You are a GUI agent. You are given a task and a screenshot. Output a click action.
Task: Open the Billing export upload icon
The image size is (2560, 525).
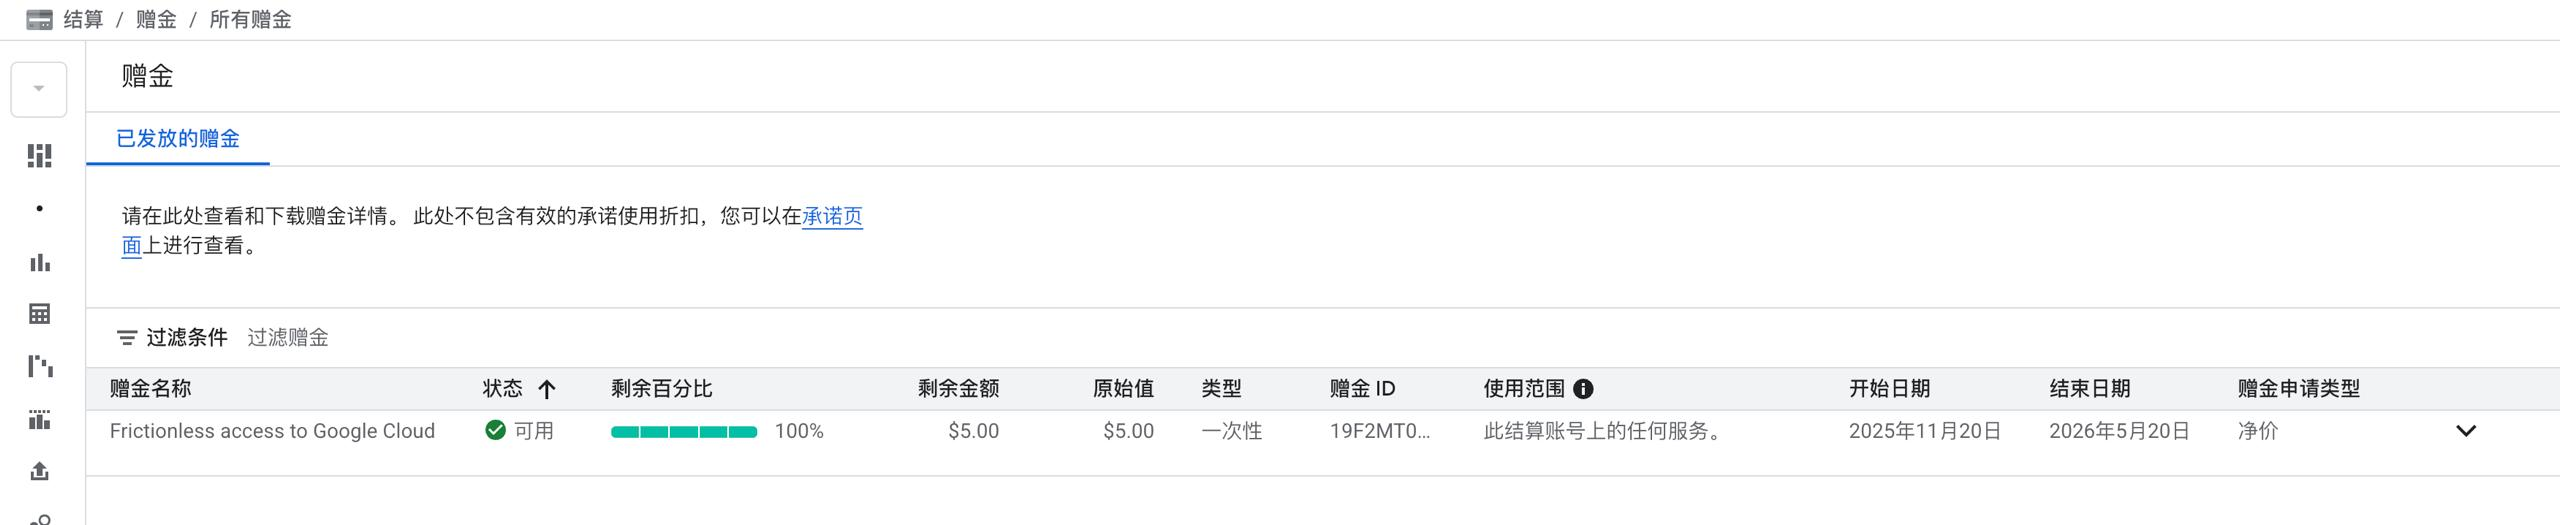(x=39, y=471)
